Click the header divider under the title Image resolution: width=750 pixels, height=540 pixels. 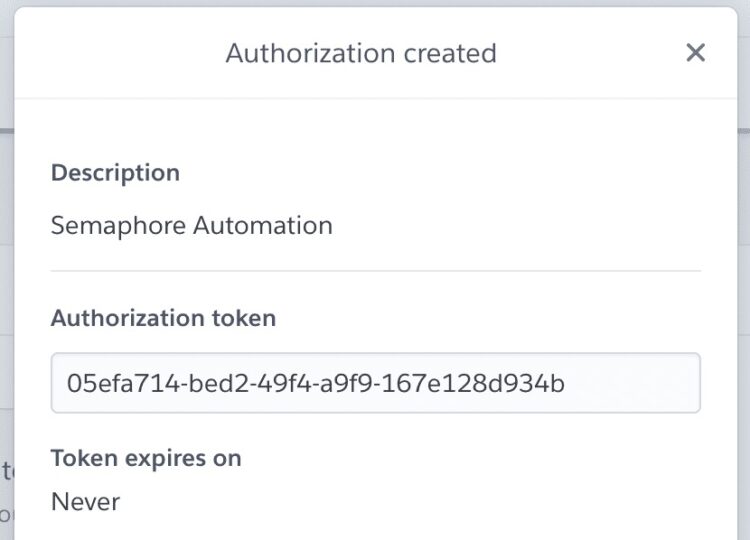click(375, 99)
